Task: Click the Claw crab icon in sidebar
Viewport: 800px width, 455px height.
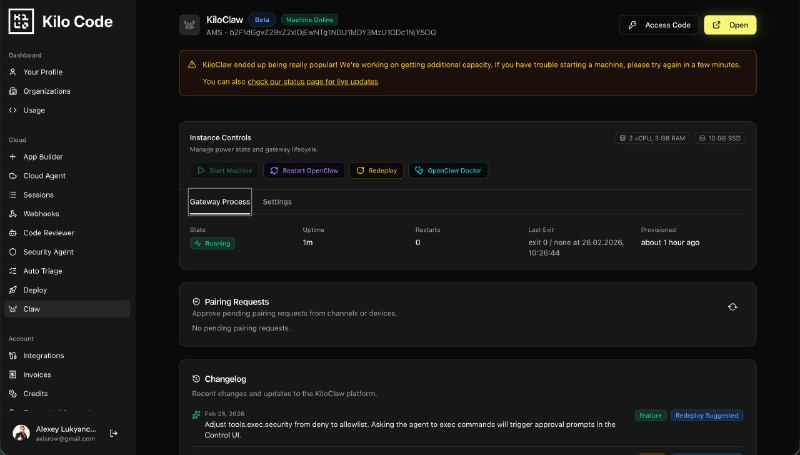Action: tap(13, 309)
